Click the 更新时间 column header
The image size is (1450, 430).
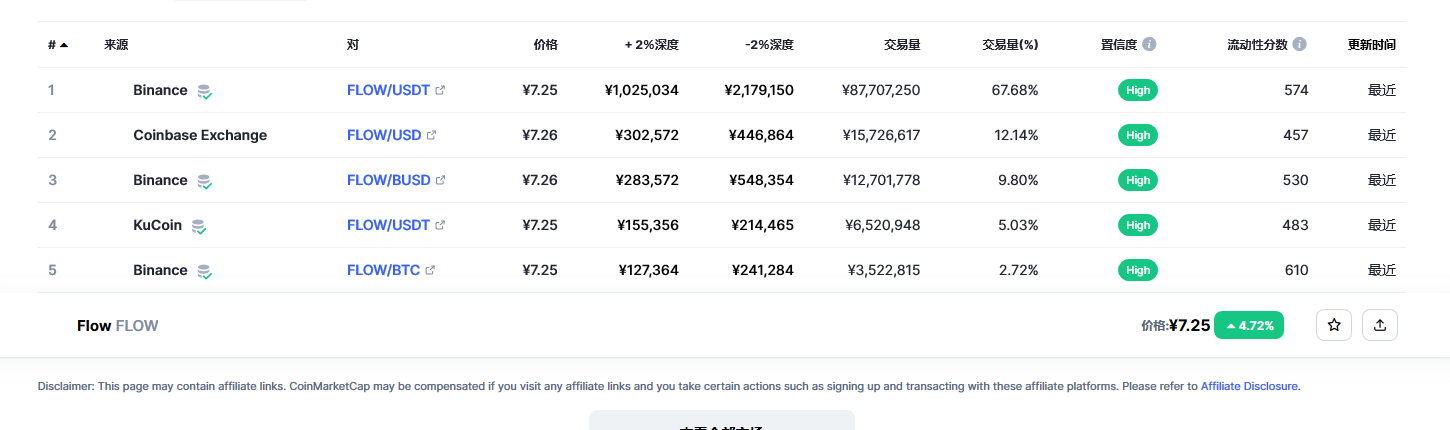tap(1371, 45)
